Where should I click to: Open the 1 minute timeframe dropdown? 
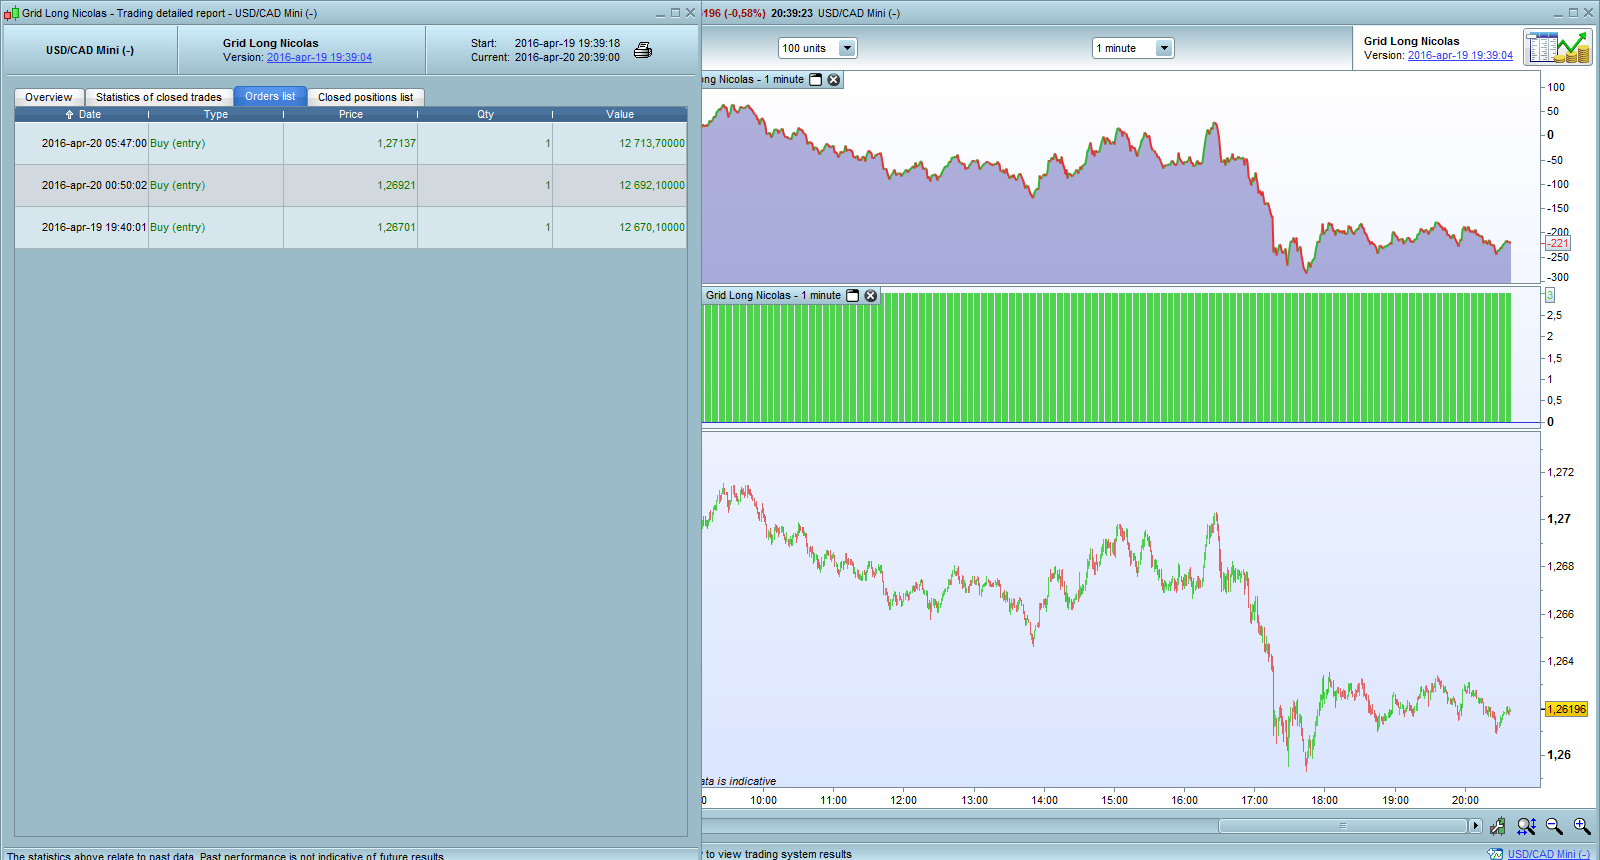[1163, 48]
